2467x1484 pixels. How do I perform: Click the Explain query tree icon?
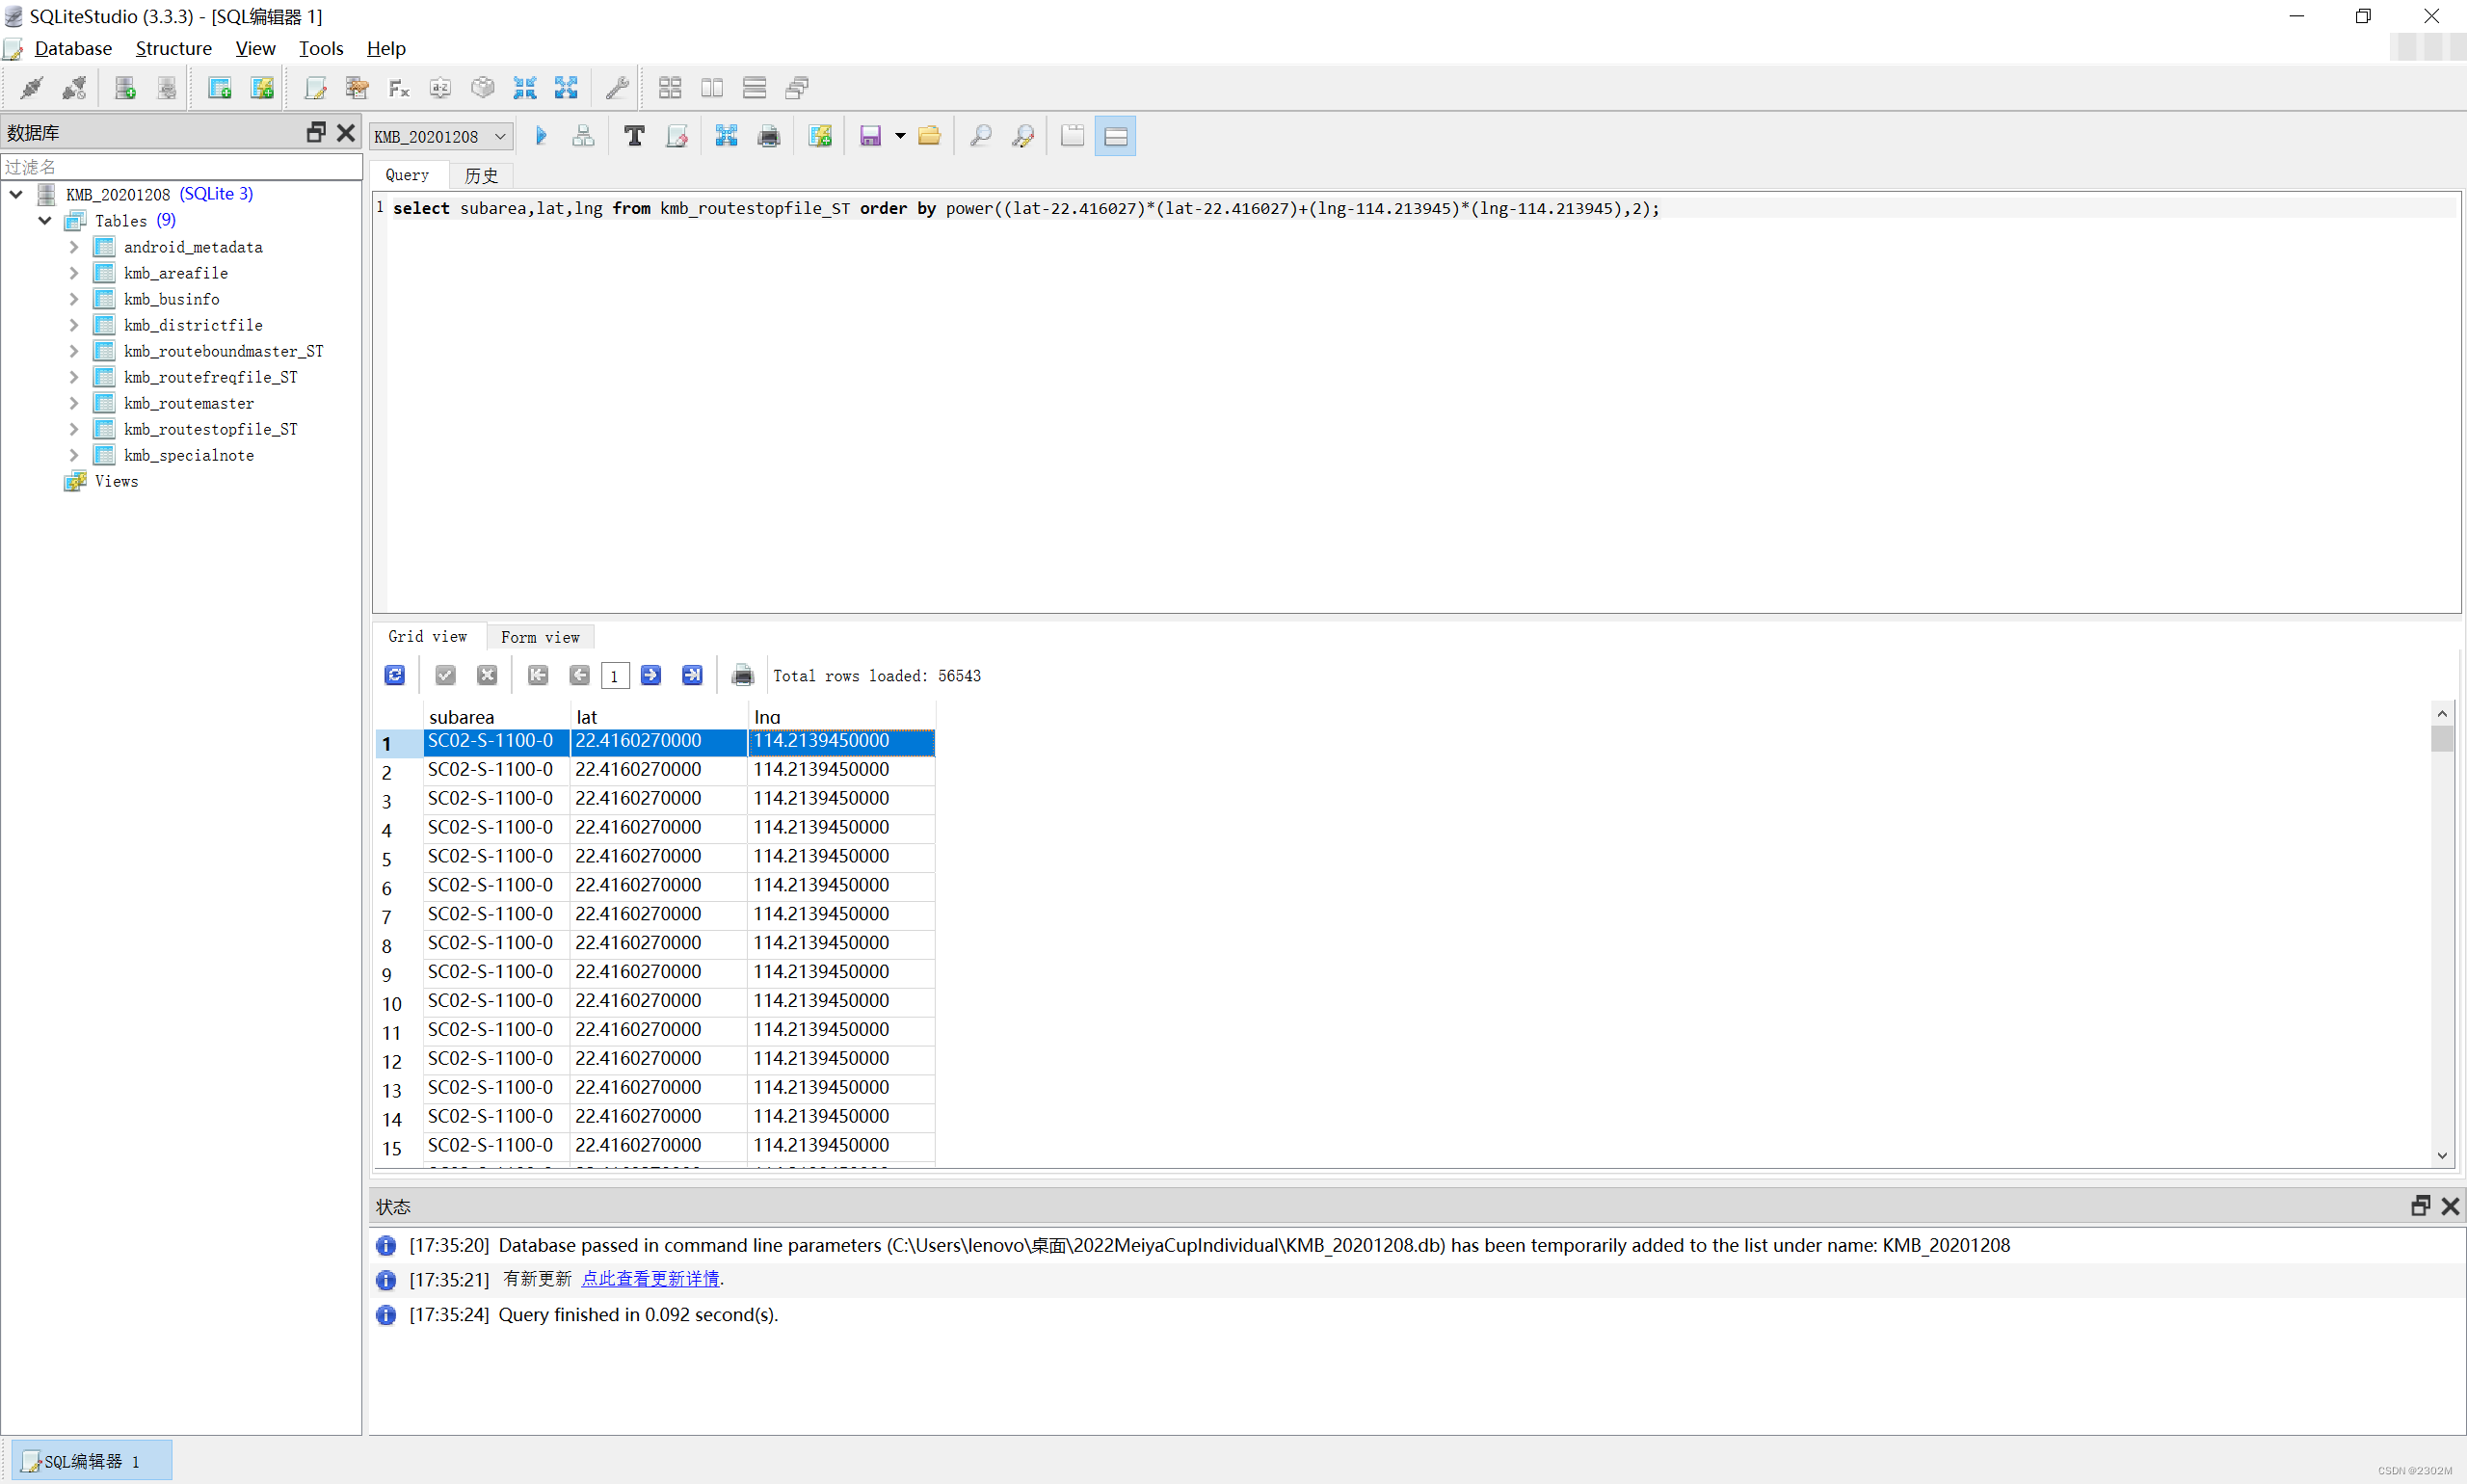(583, 136)
